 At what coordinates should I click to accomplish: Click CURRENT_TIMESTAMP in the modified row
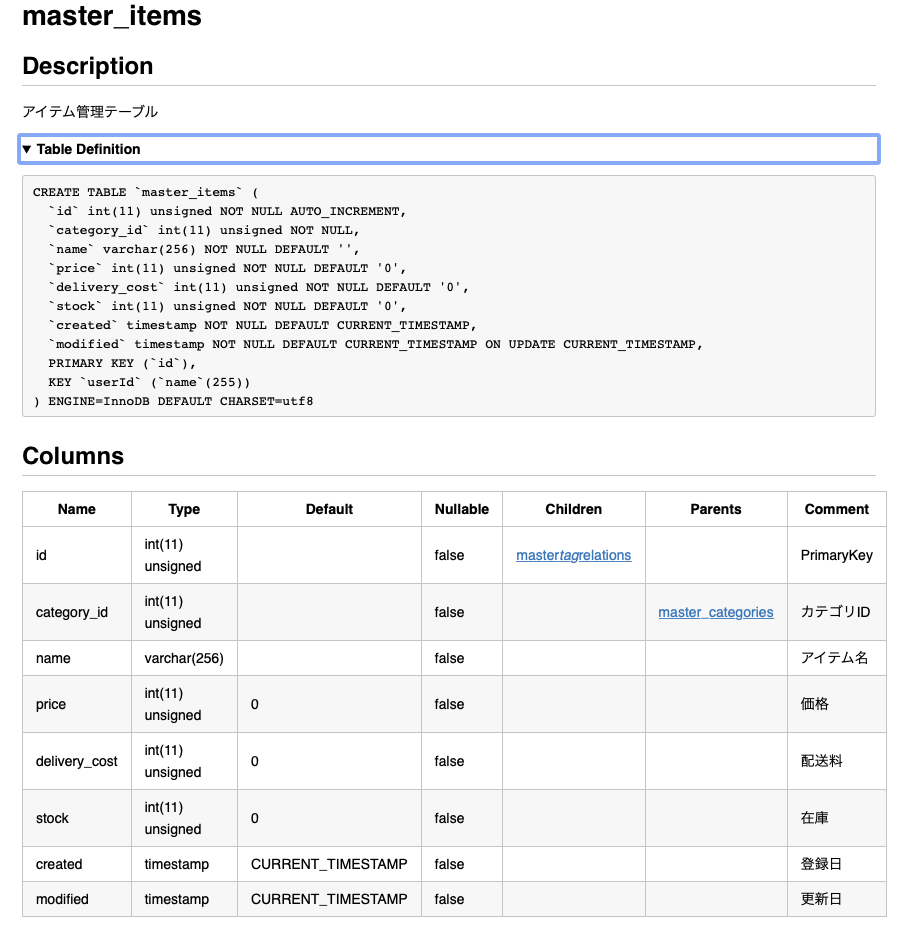point(329,899)
